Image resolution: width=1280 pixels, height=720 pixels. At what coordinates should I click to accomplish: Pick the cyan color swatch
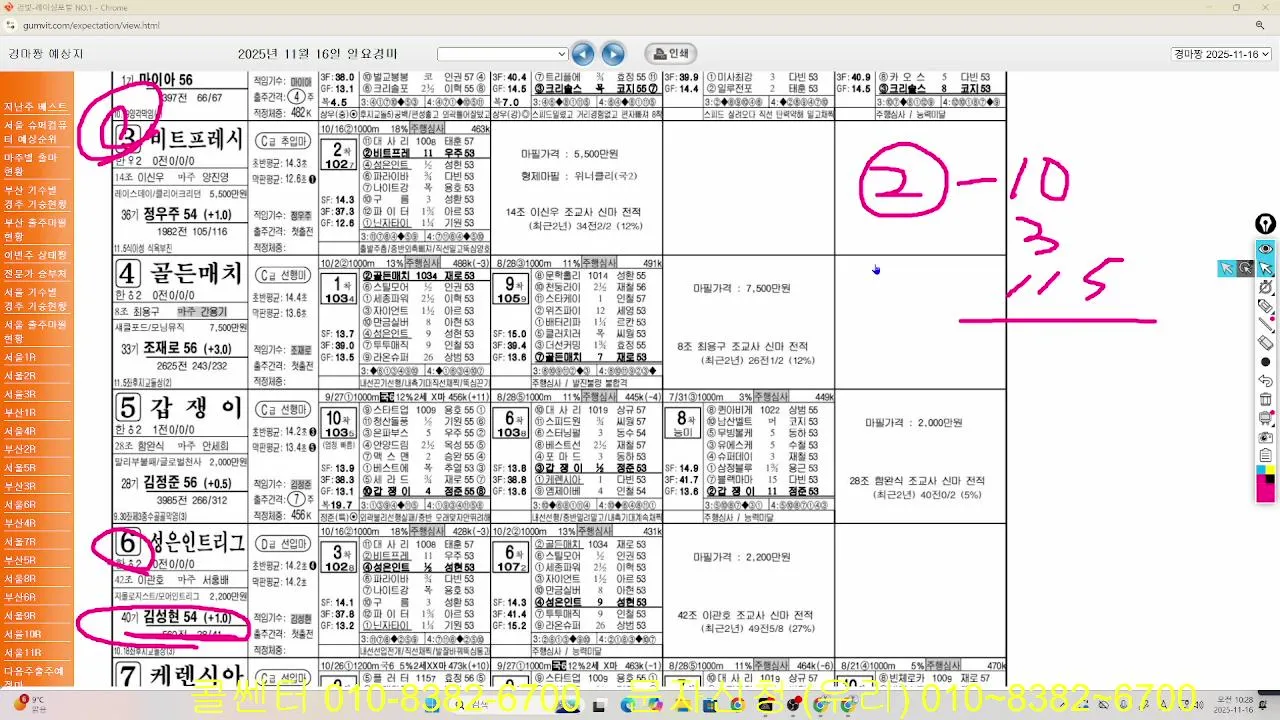pos(1262,471)
